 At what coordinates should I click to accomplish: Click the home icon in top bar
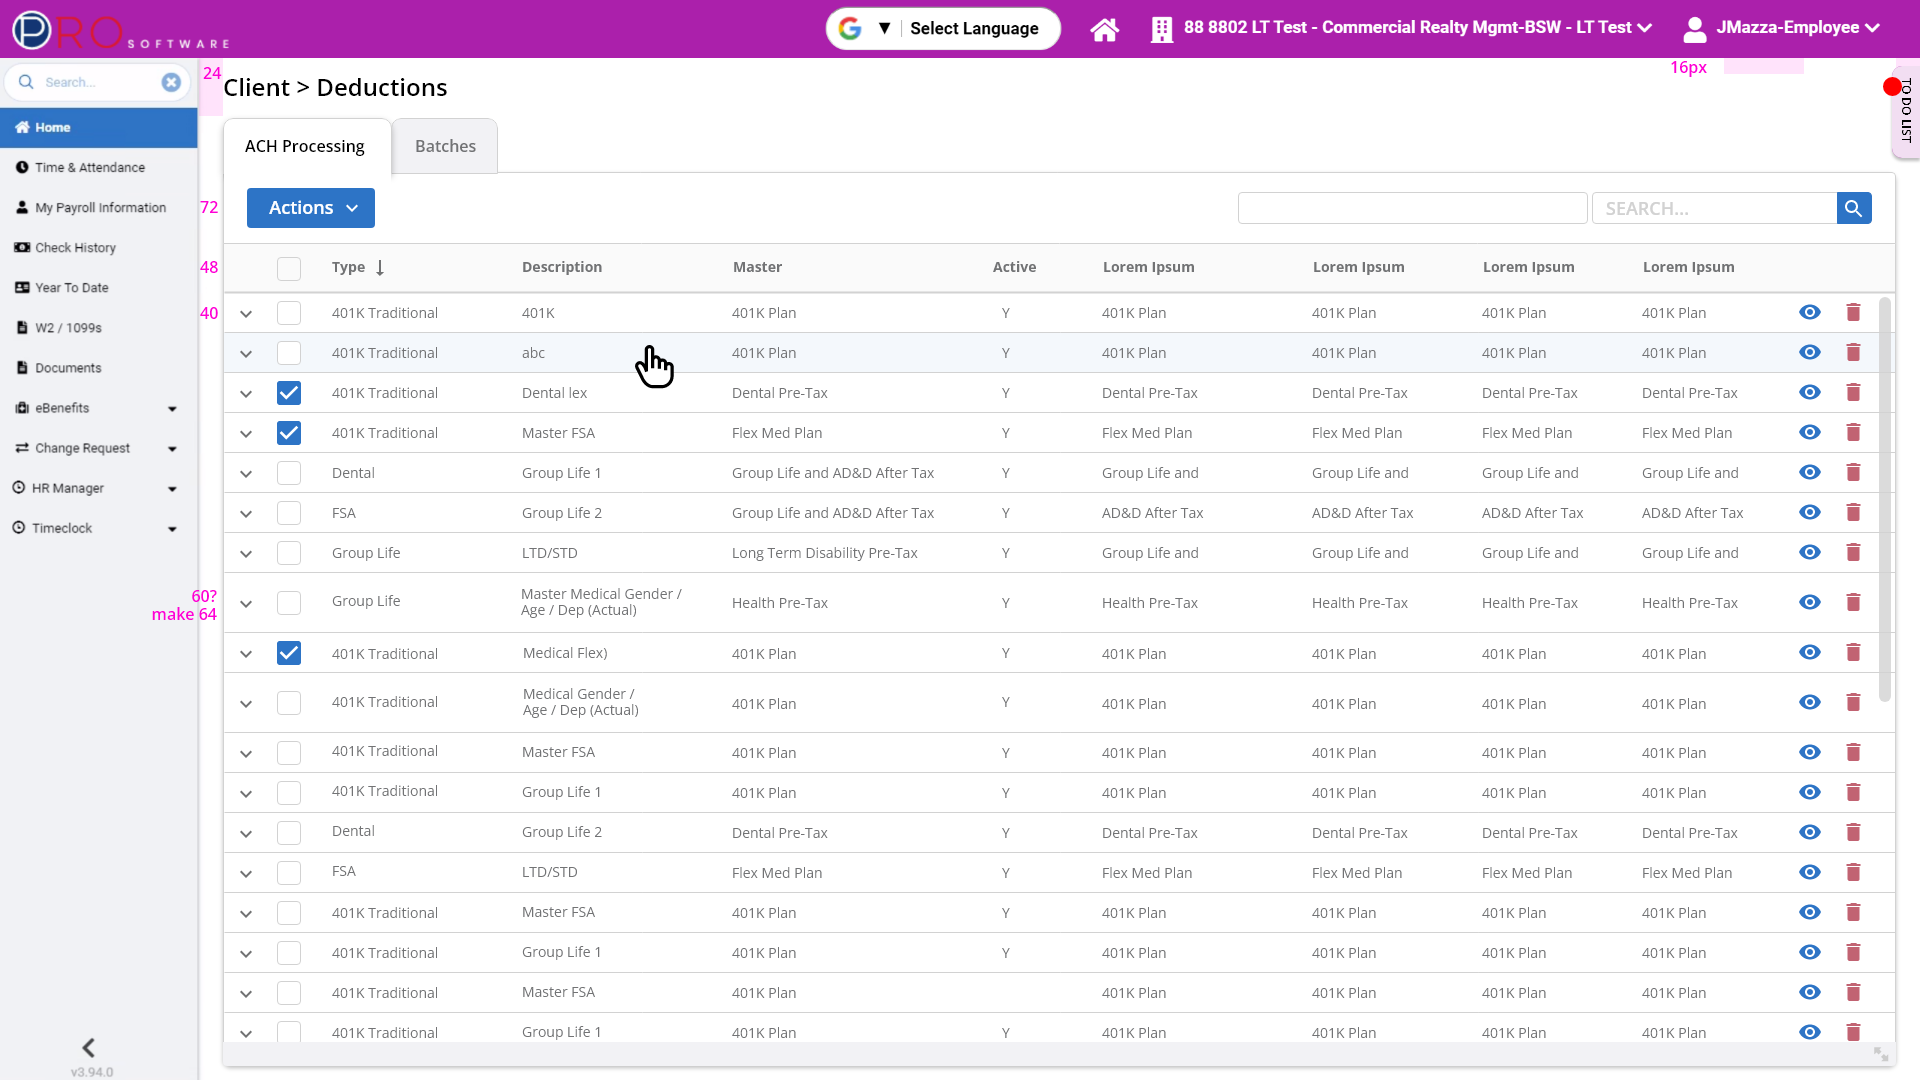coord(1104,29)
